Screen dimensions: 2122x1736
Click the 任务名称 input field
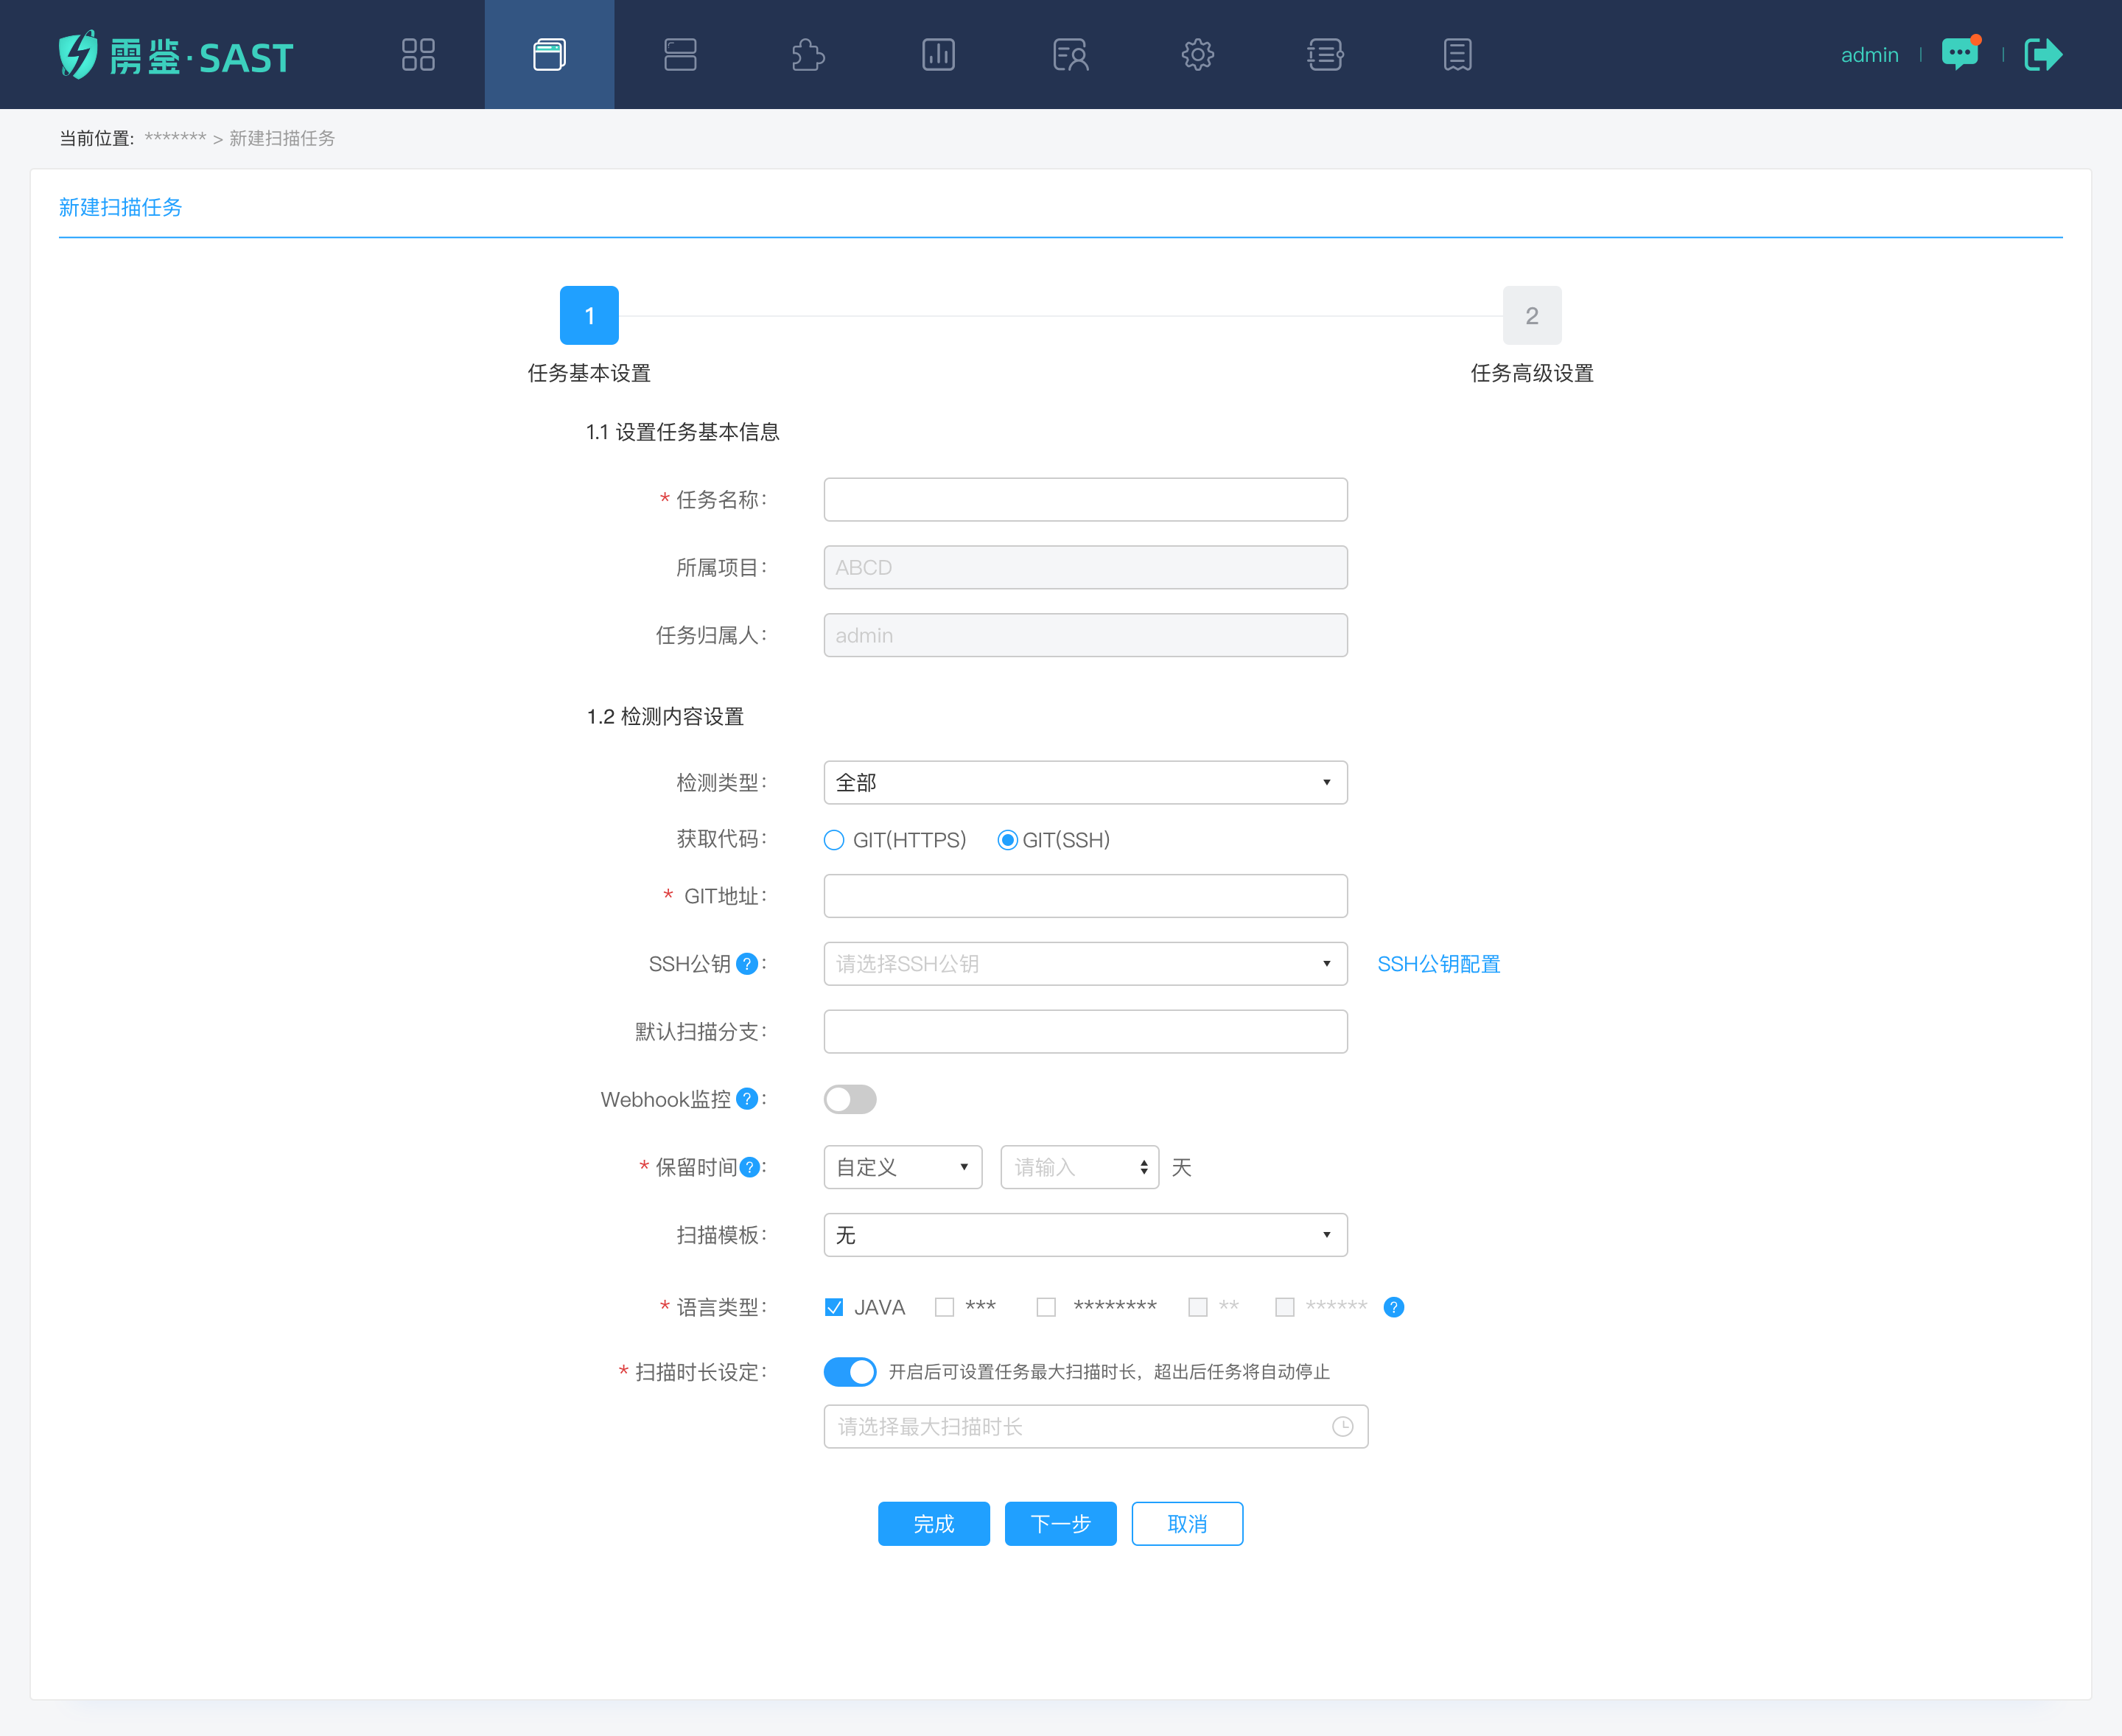click(x=1085, y=499)
